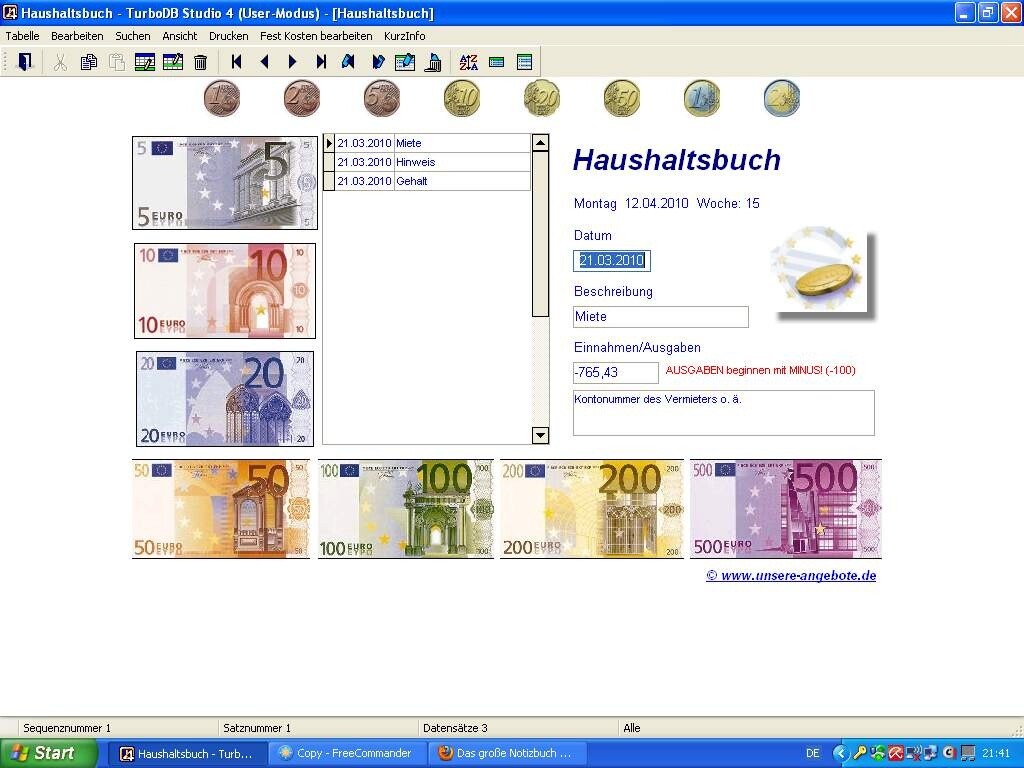
Task: Click the 10 Euro banknote image
Action: tap(225, 291)
